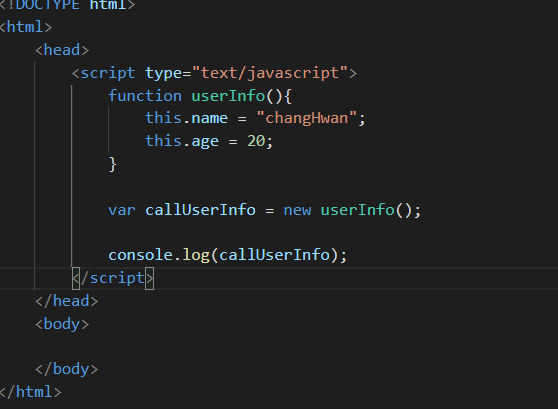Screen dimensions: 558x409
Task: Click the opening body tag
Action: pyautogui.click(x=62, y=324)
